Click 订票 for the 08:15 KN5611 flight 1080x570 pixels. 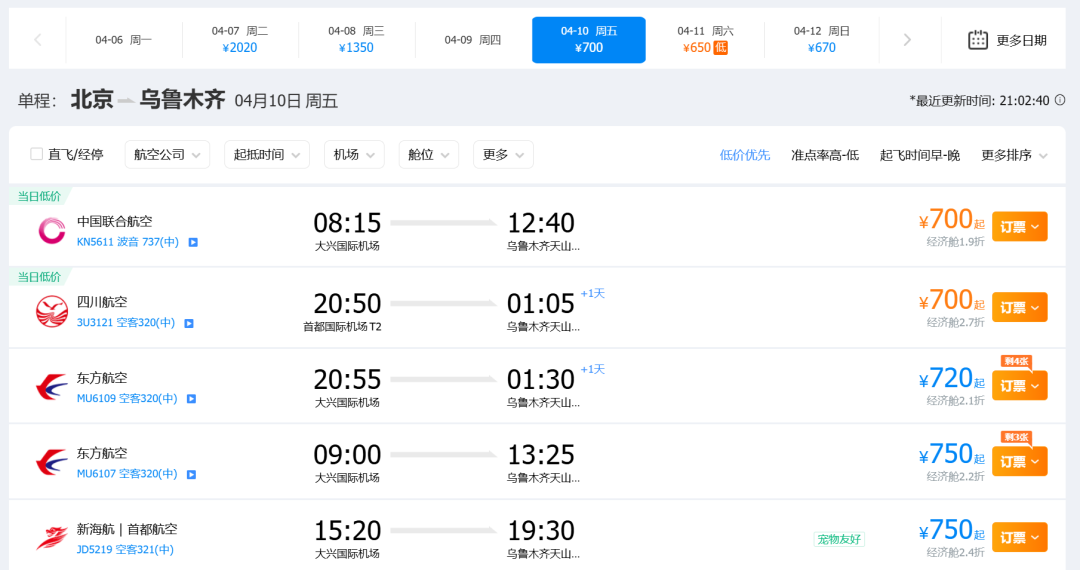point(1019,227)
